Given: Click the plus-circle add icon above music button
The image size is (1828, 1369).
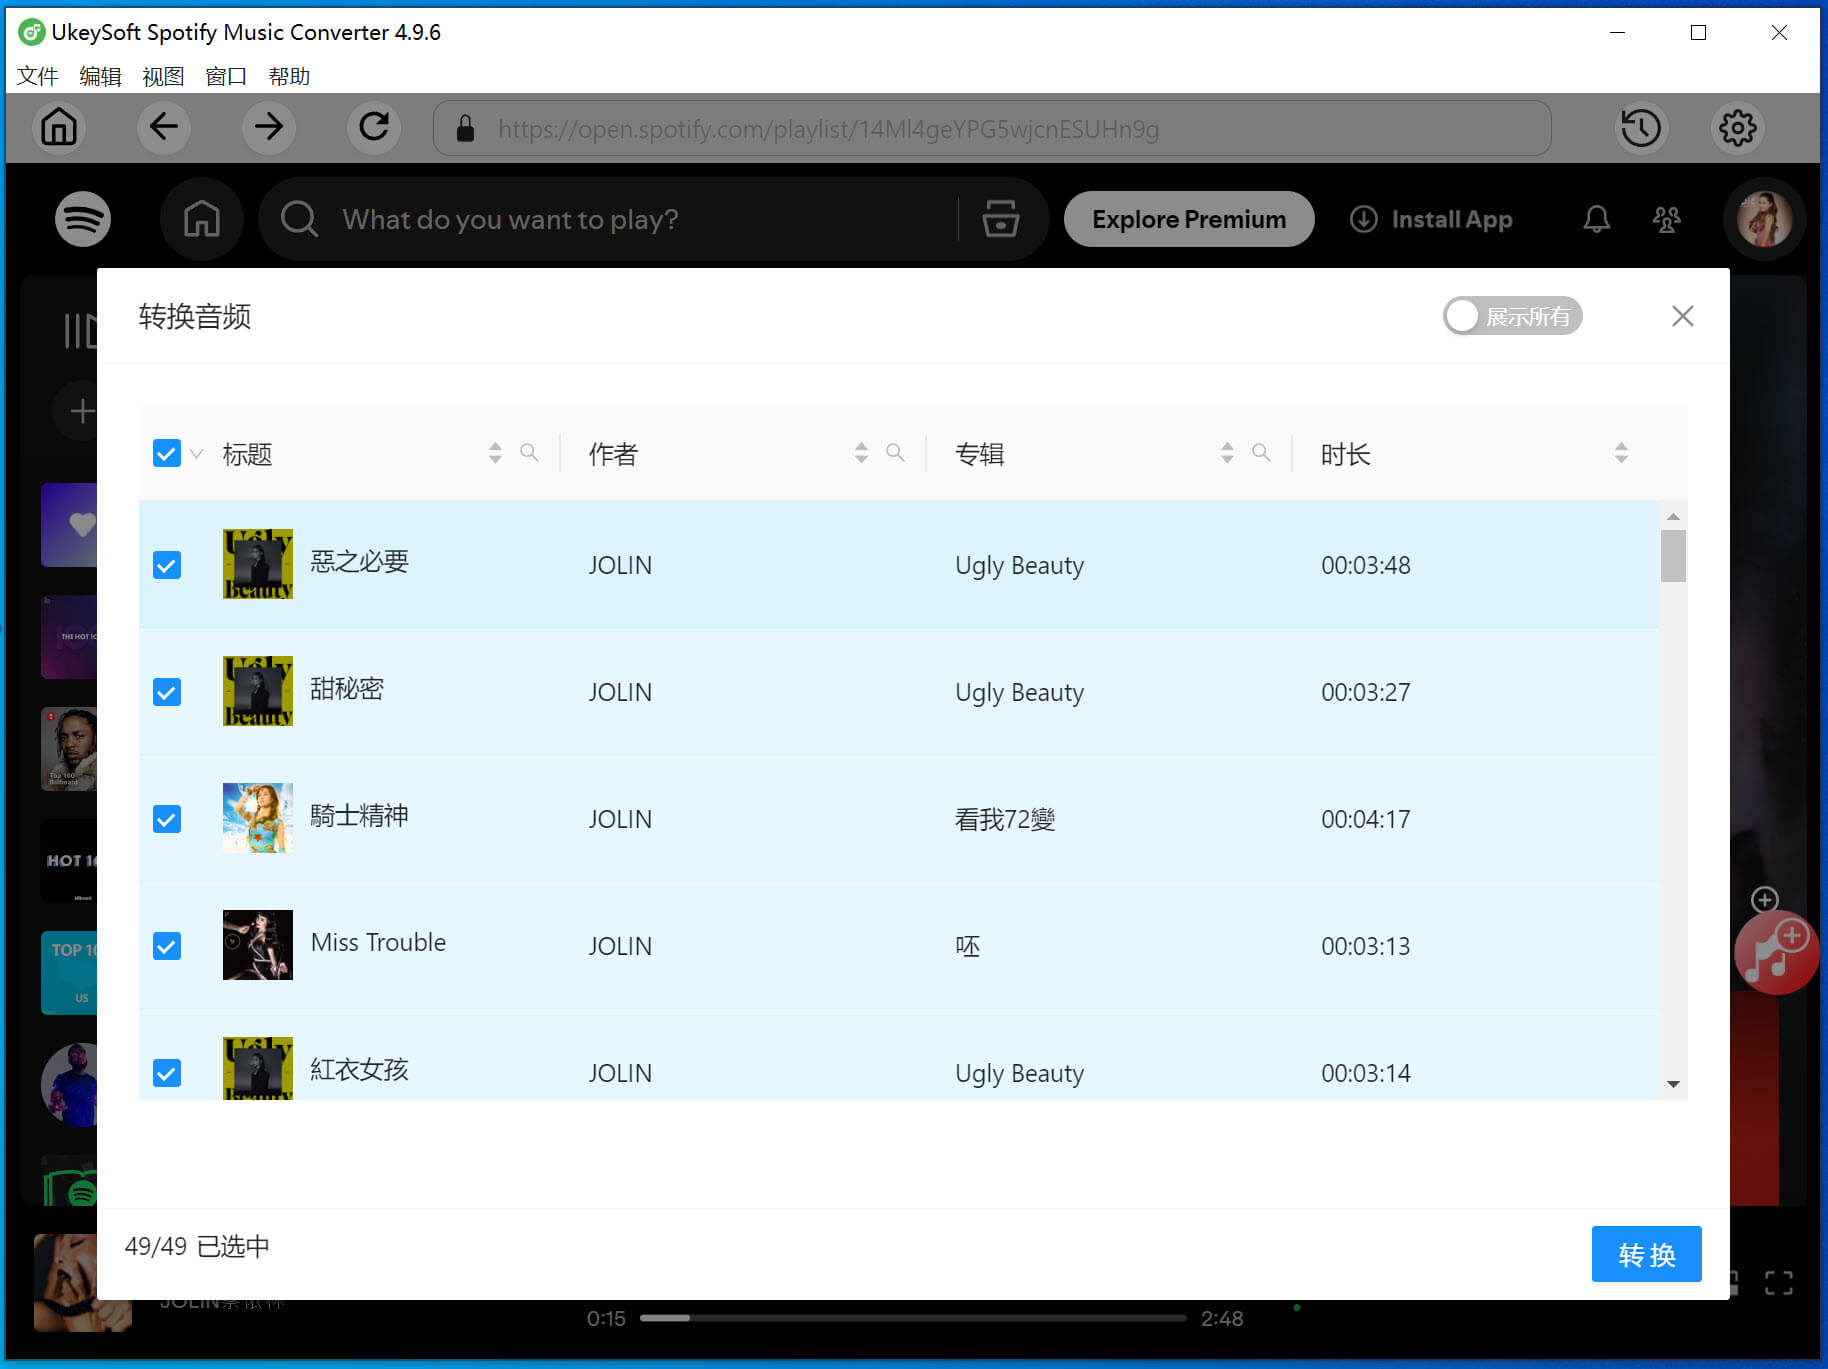Looking at the screenshot, I should (1765, 899).
